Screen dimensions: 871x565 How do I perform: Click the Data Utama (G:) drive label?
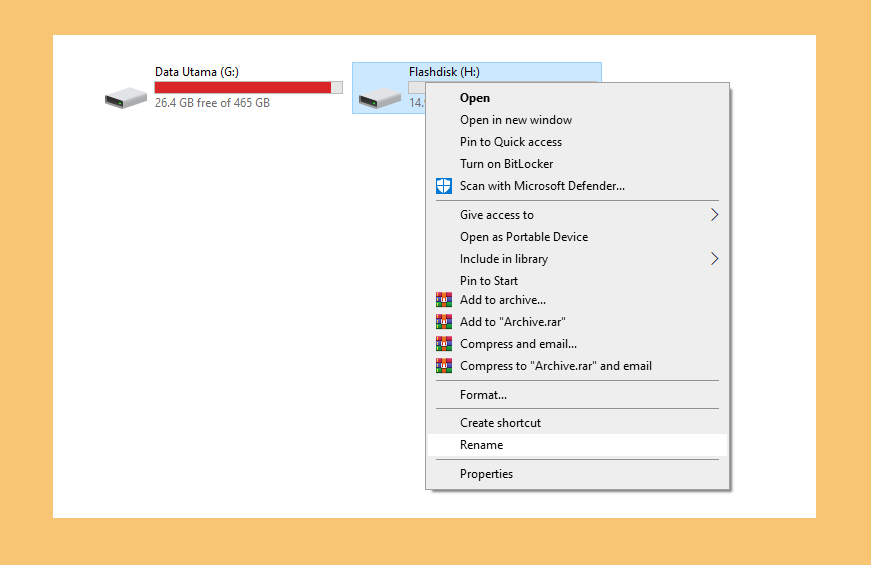pyautogui.click(x=197, y=72)
